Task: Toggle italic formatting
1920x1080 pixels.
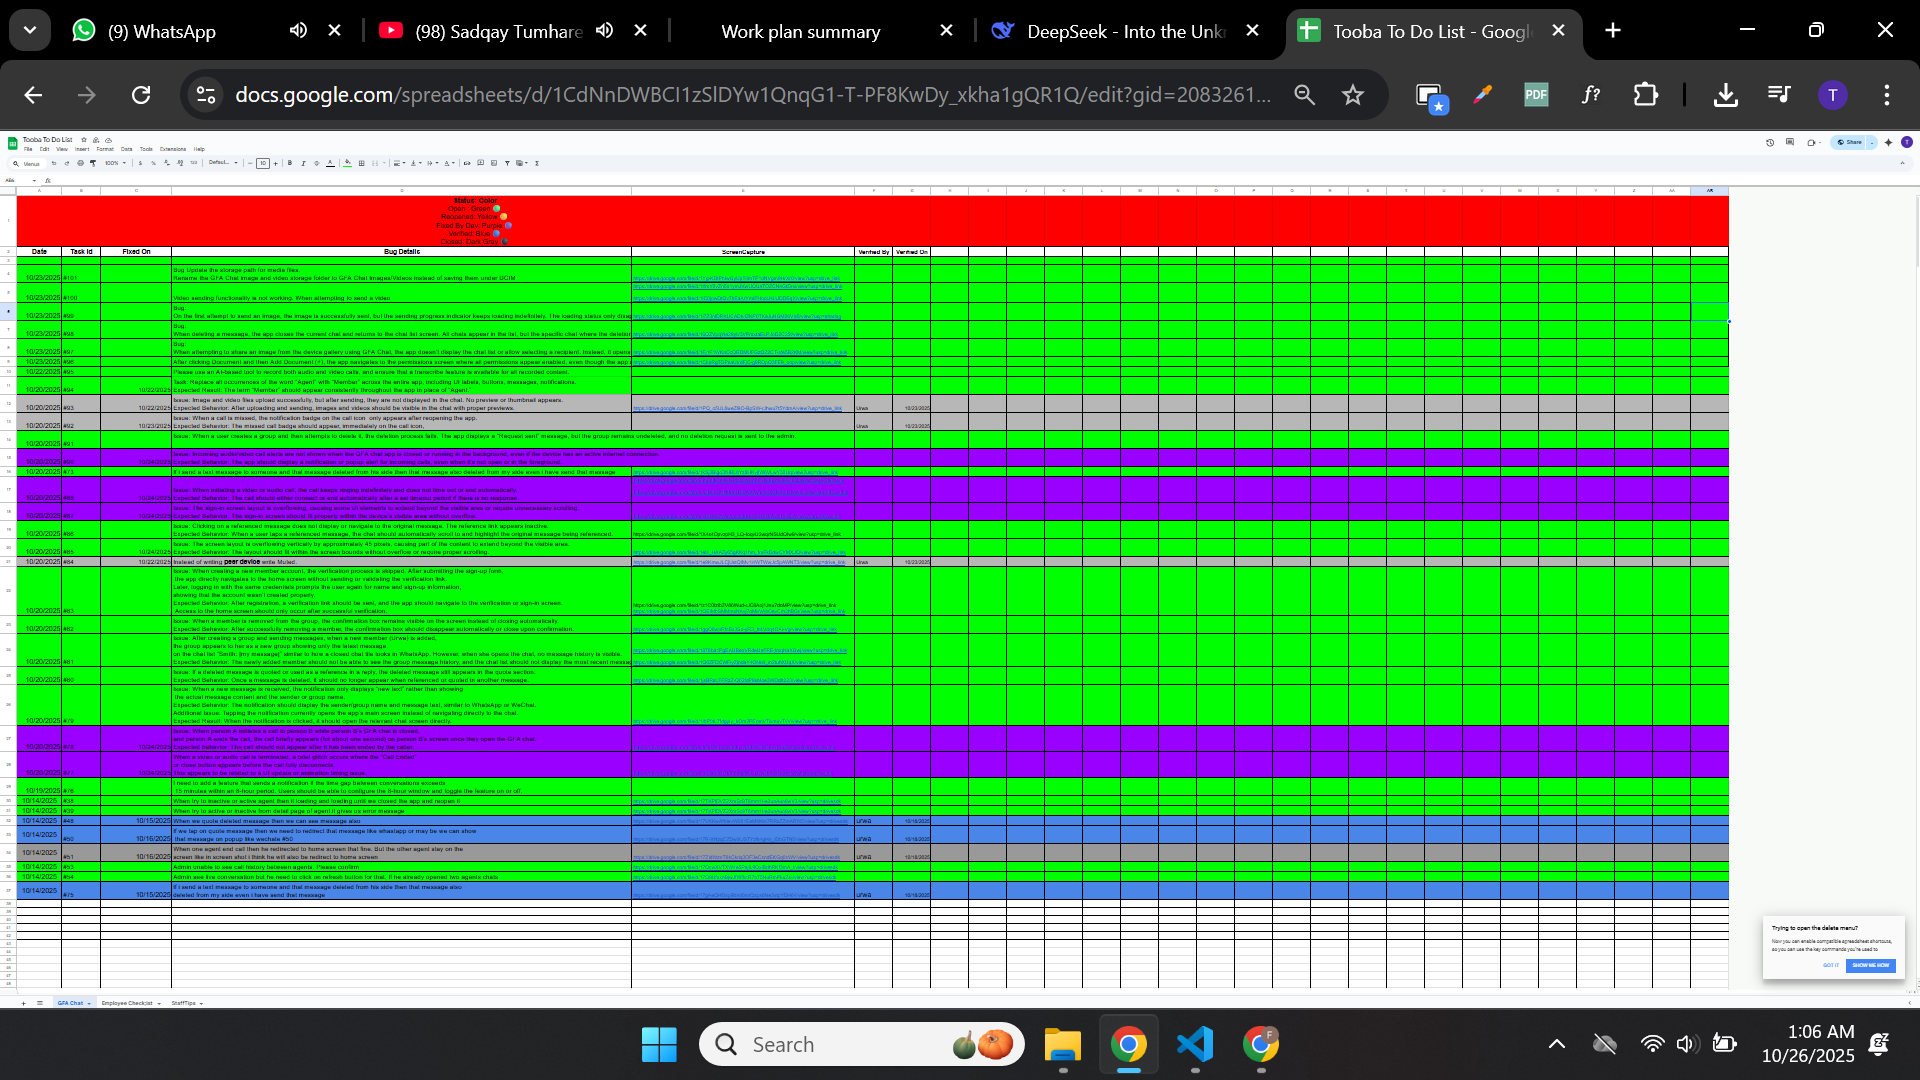Action: click(303, 163)
